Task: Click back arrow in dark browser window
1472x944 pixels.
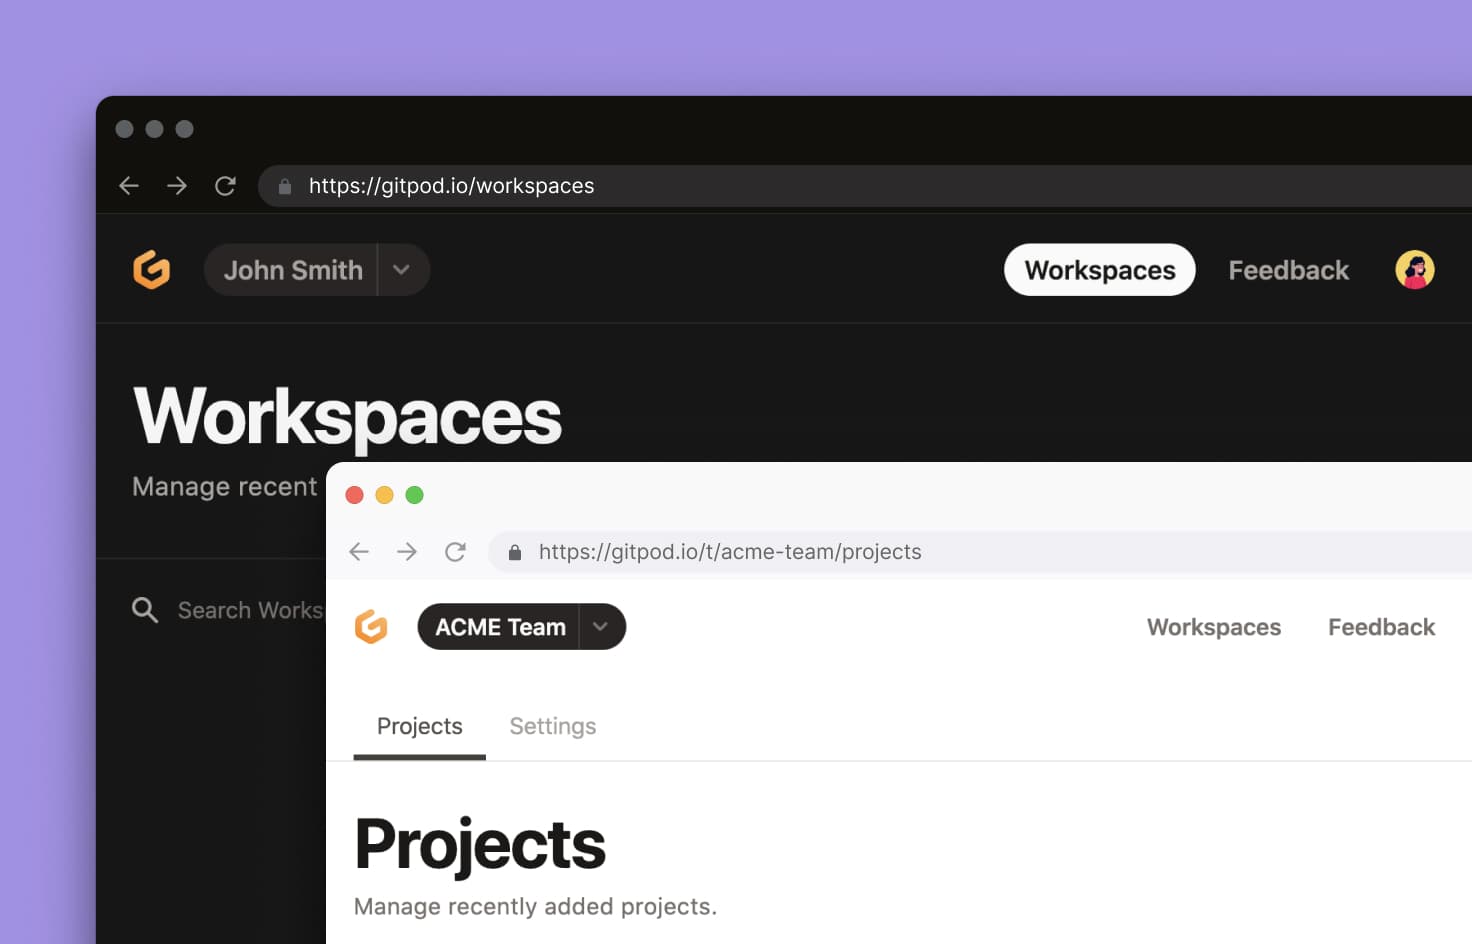Action: click(x=129, y=186)
